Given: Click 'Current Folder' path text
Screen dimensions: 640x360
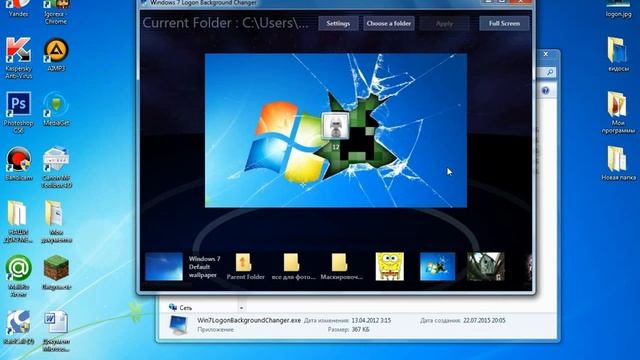Looking at the screenshot, I should 225,23.
